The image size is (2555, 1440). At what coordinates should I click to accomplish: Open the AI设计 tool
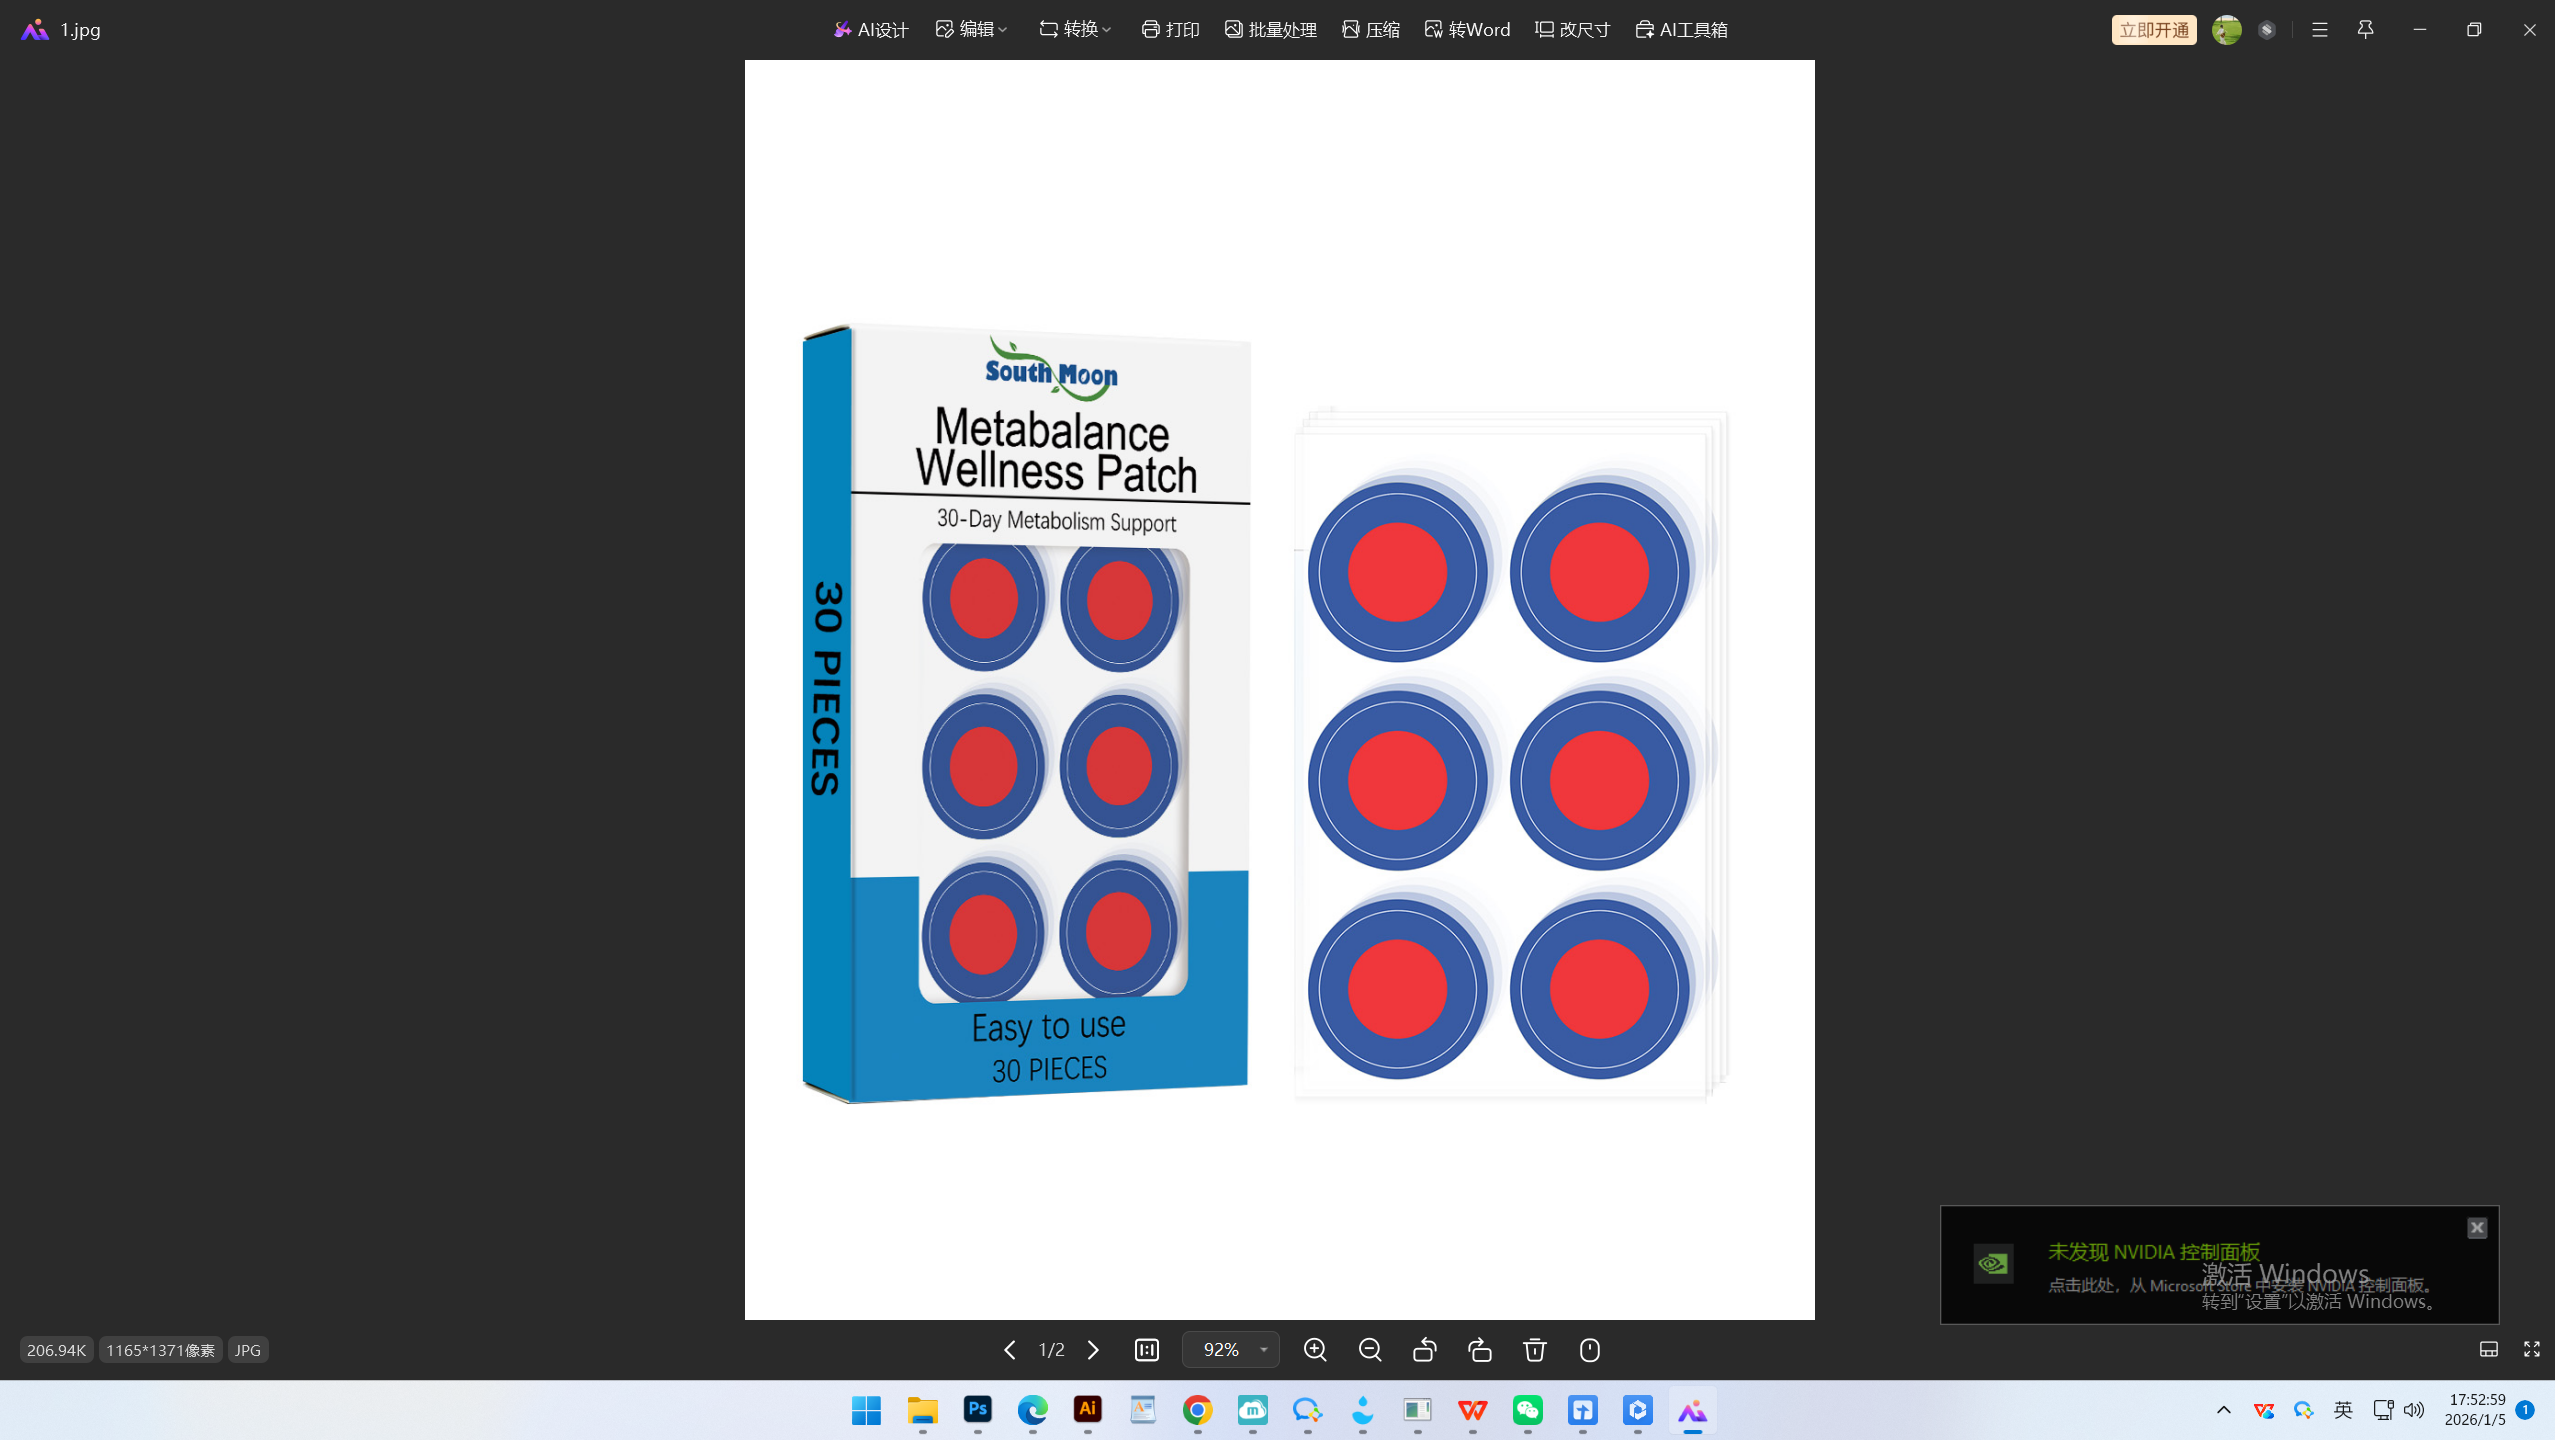click(870, 30)
